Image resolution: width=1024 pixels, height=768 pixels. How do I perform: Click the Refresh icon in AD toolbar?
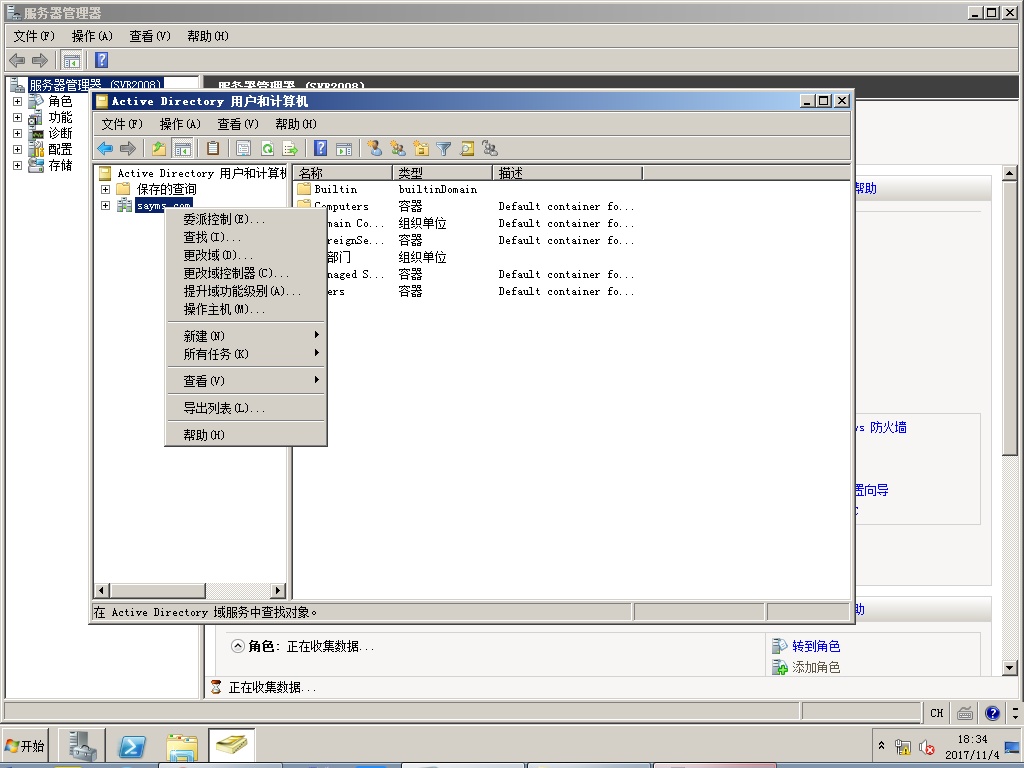point(267,149)
